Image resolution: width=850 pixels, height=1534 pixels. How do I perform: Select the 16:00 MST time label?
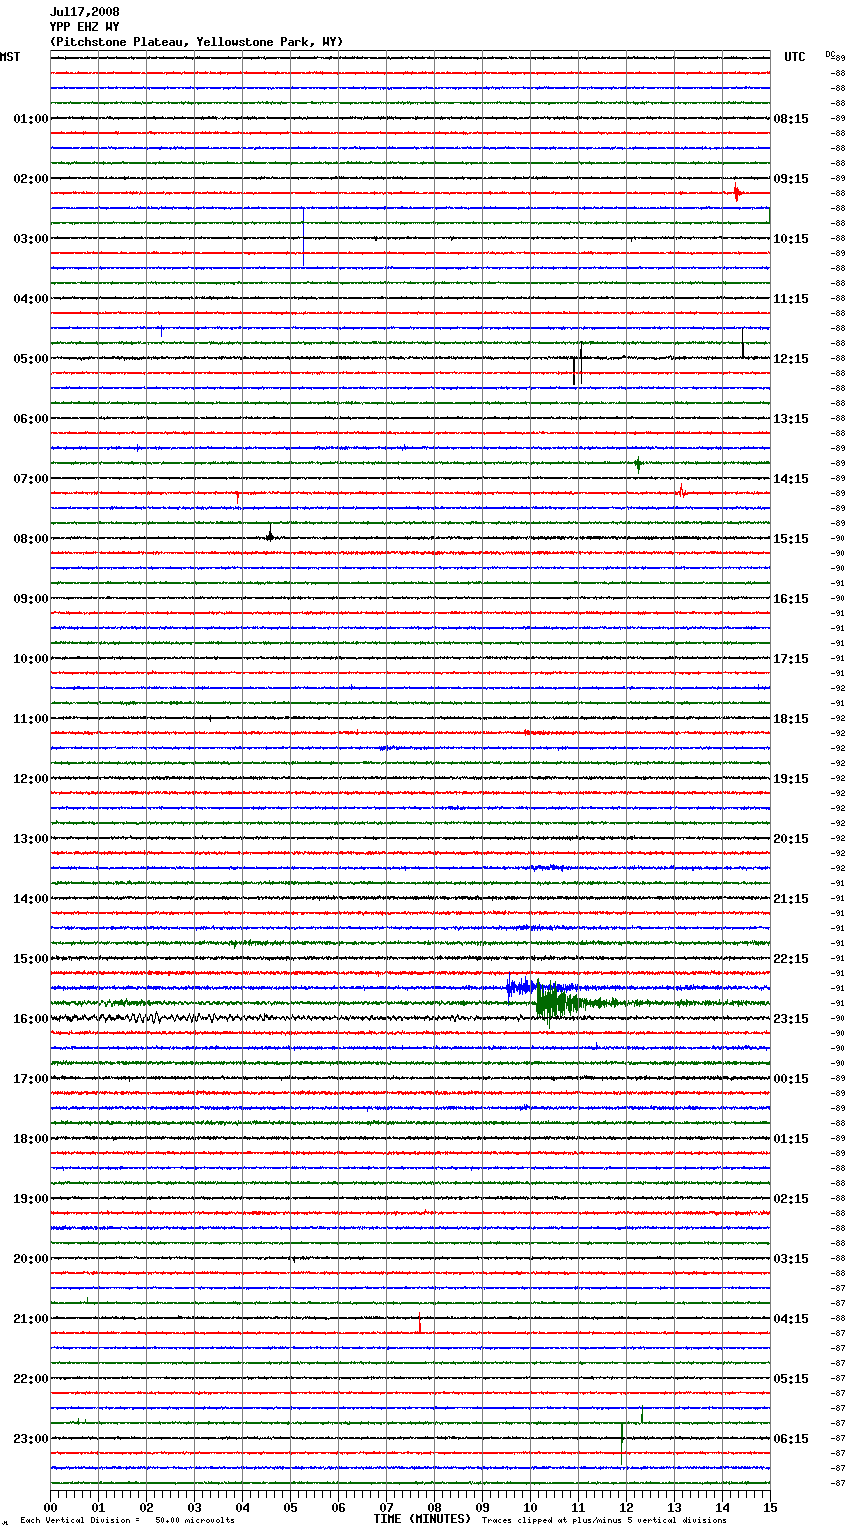point(31,1019)
